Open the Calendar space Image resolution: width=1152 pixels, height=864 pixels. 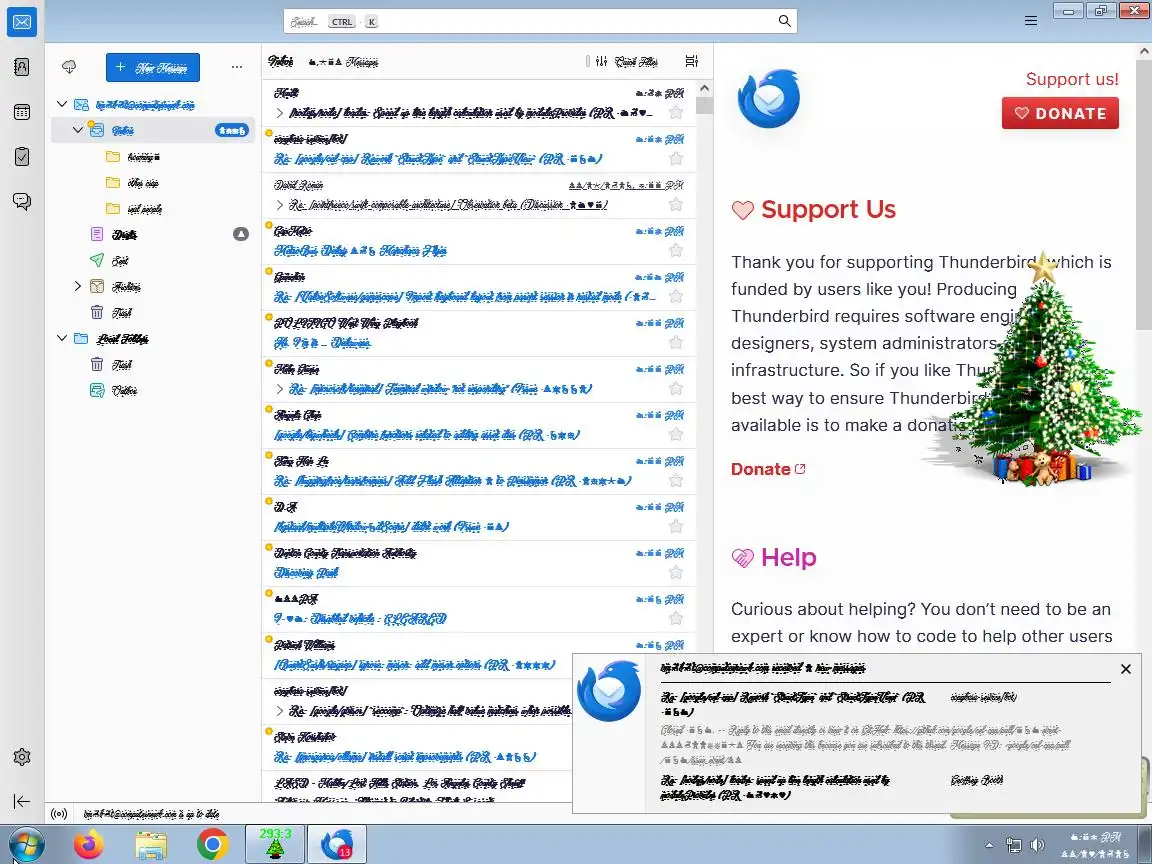(22, 112)
